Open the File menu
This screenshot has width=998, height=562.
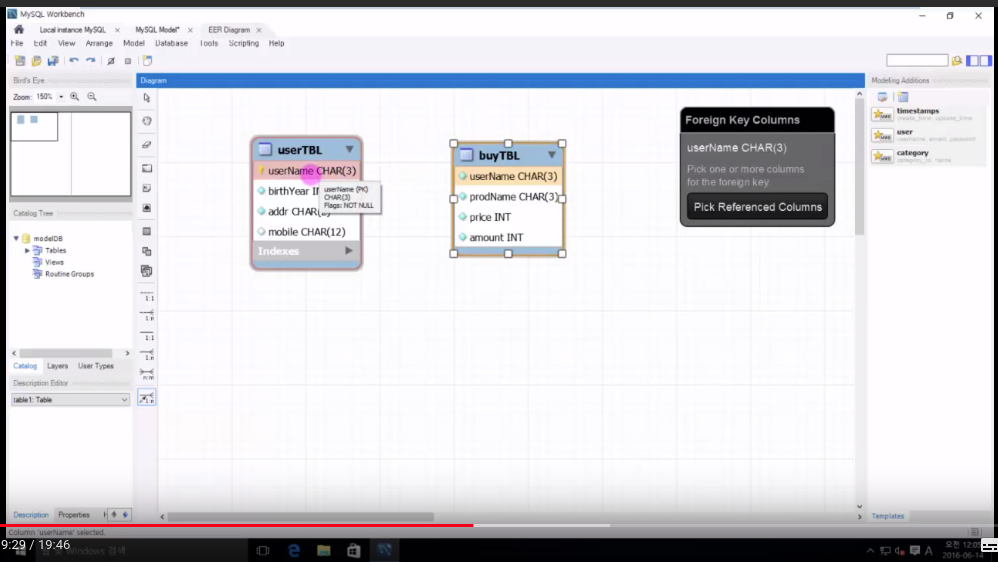pyautogui.click(x=17, y=43)
